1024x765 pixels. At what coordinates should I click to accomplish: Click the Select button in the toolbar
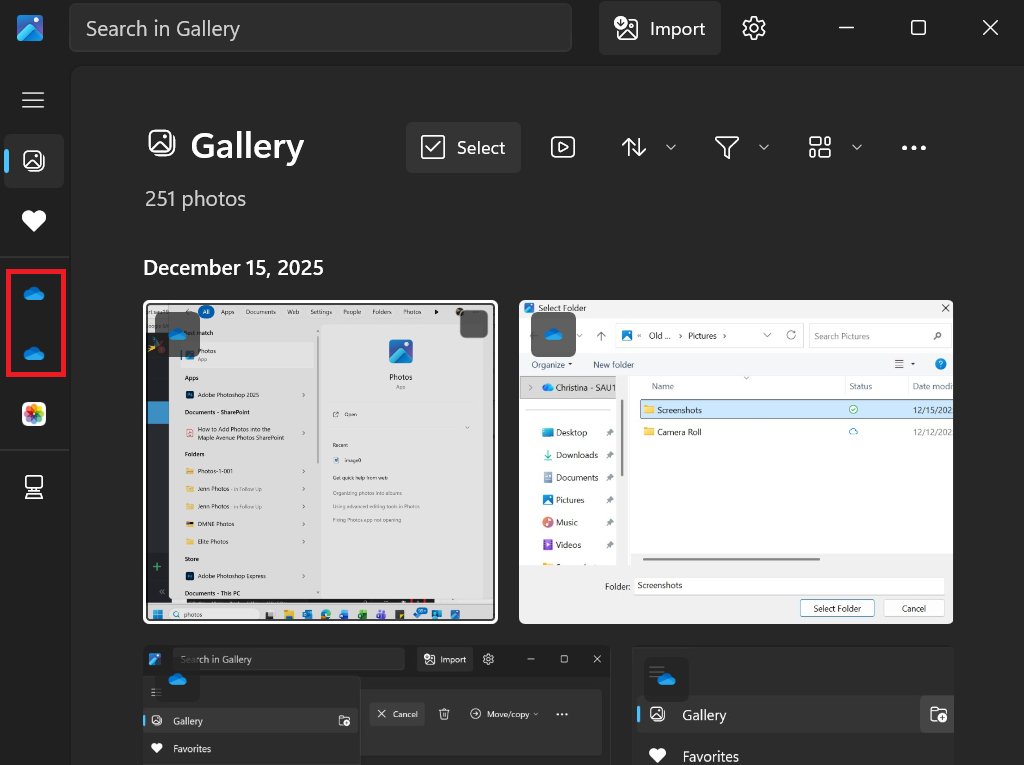pyautogui.click(x=463, y=148)
